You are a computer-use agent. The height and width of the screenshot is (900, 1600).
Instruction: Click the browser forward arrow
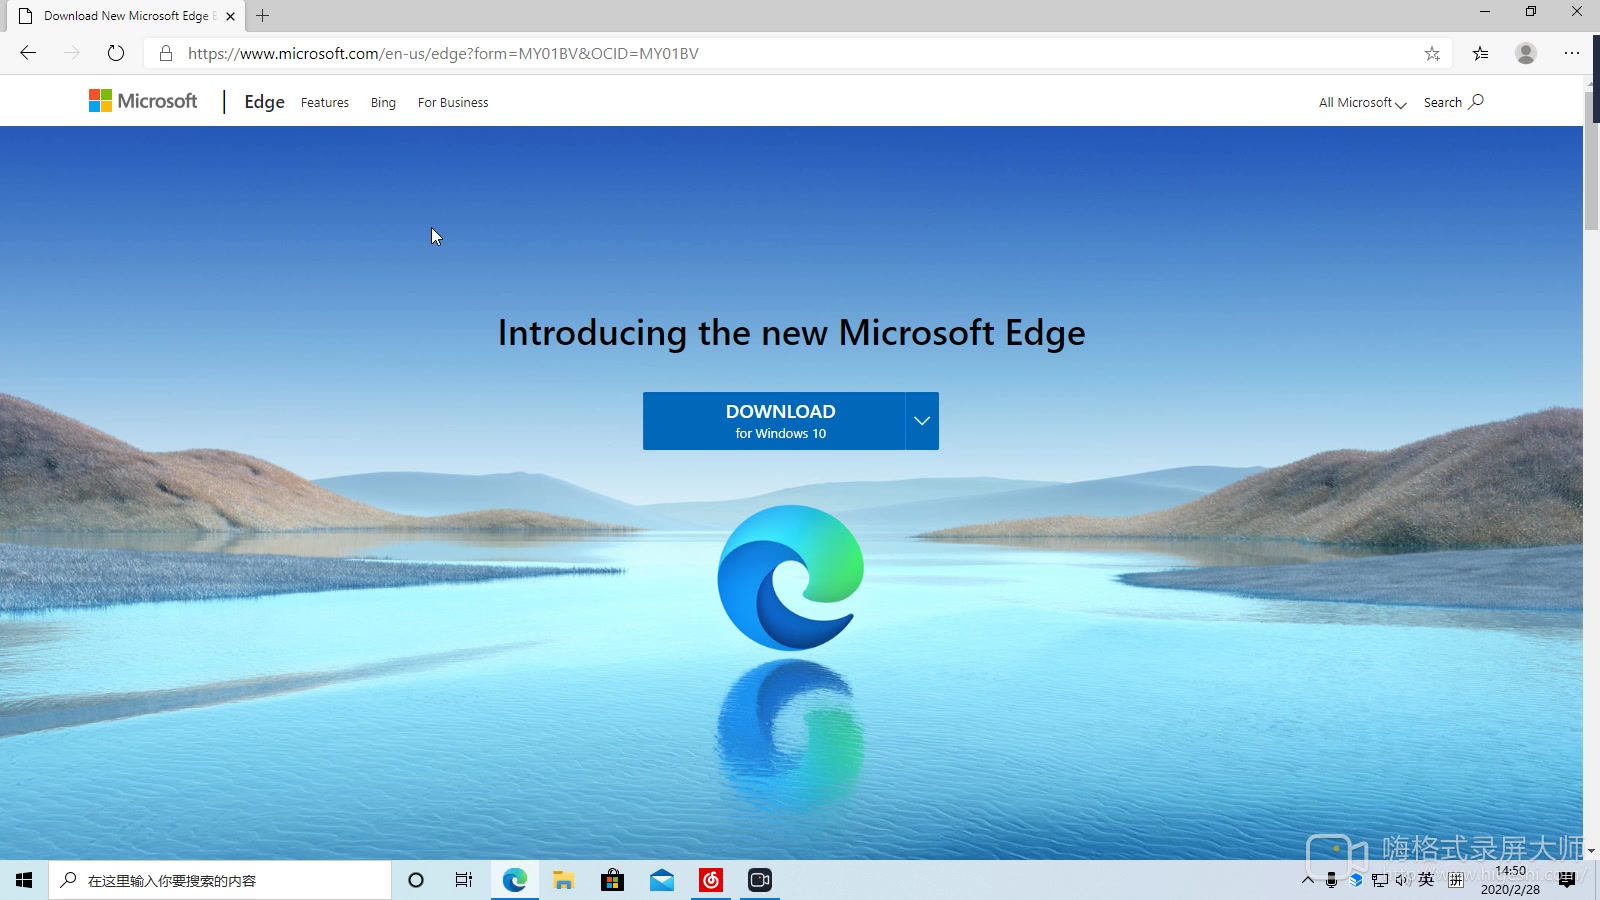pos(72,53)
